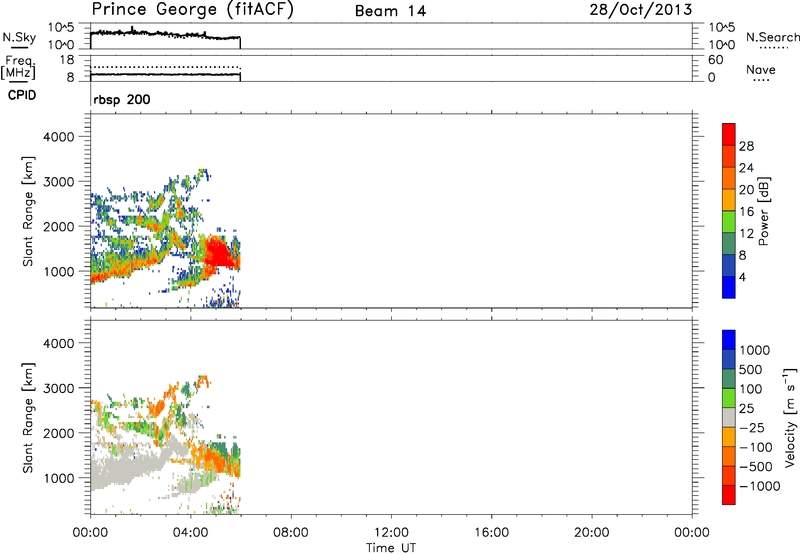Click the 'Time UT' axis title
The width and height of the screenshot is (800, 554).
tap(391, 548)
